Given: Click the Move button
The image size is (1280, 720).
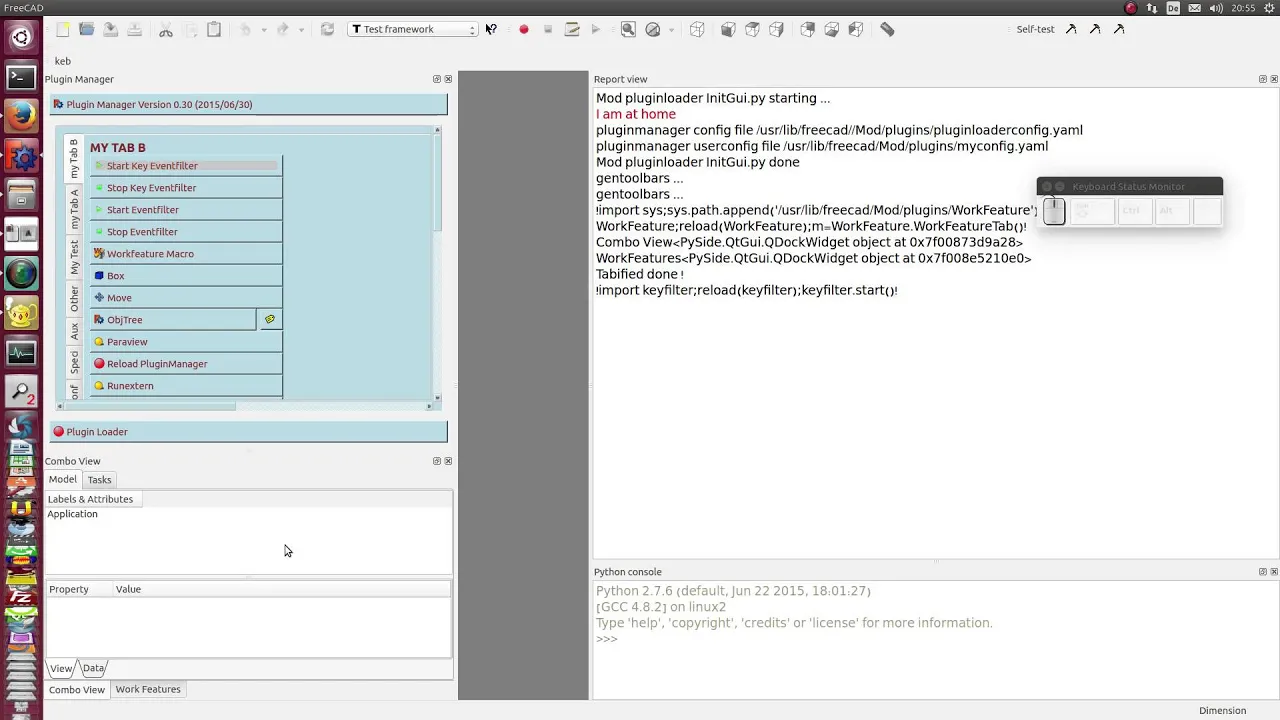Looking at the screenshot, I should [186, 298].
